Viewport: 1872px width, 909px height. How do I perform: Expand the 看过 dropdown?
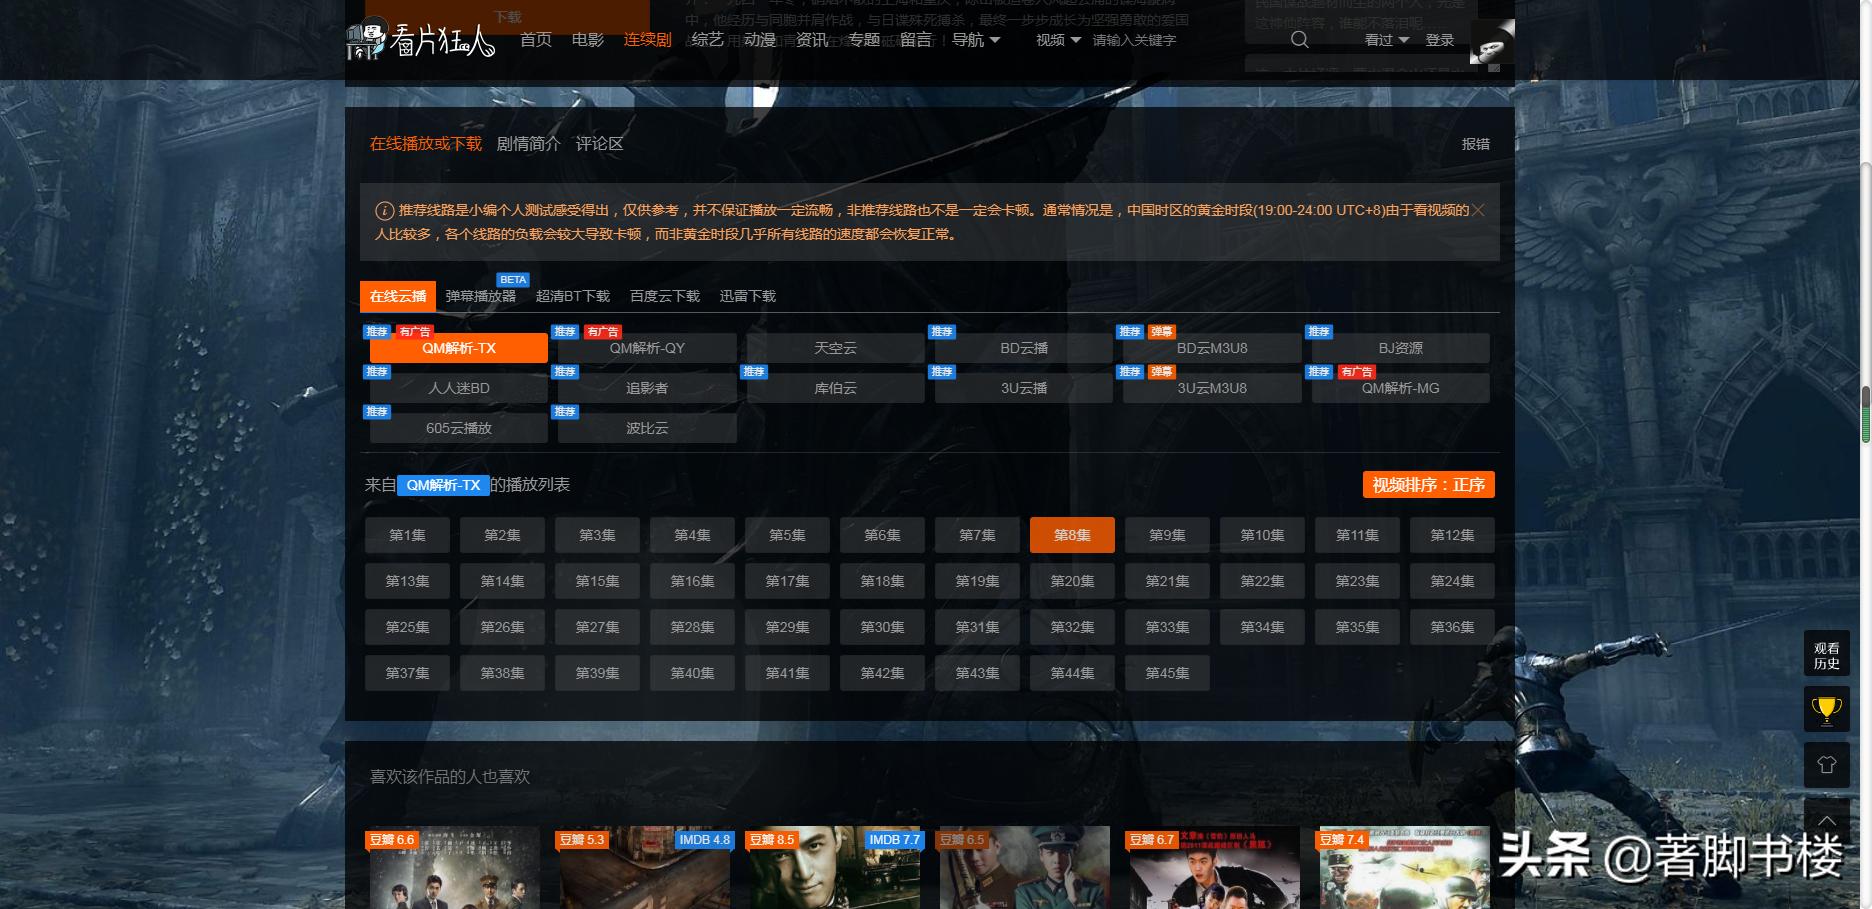(x=1386, y=40)
